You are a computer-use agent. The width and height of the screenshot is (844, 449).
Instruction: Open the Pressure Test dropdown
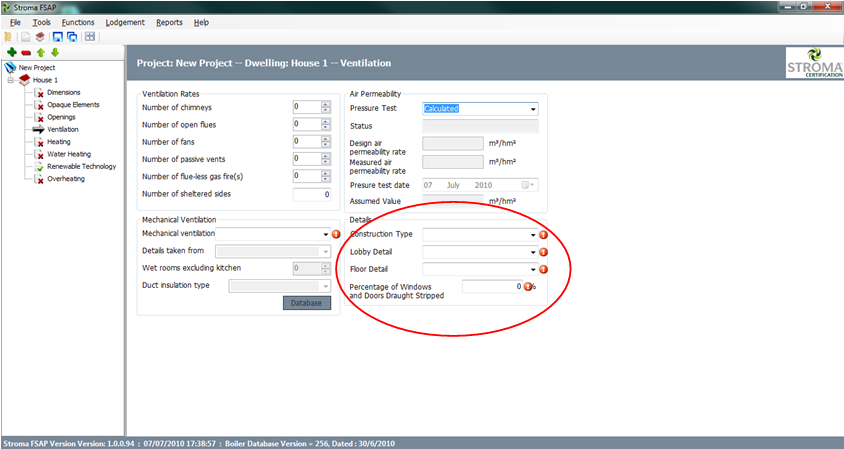(x=533, y=109)
